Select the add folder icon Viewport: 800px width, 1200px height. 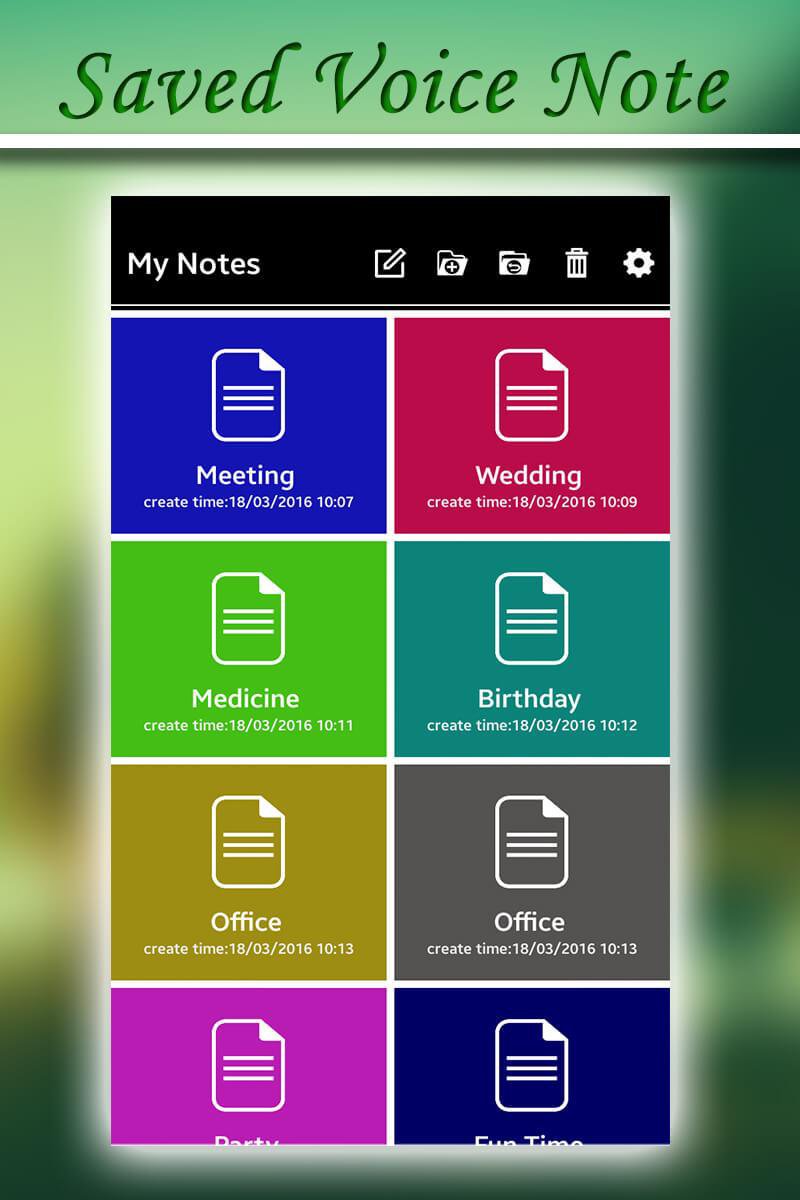click(x=453, y=263)
